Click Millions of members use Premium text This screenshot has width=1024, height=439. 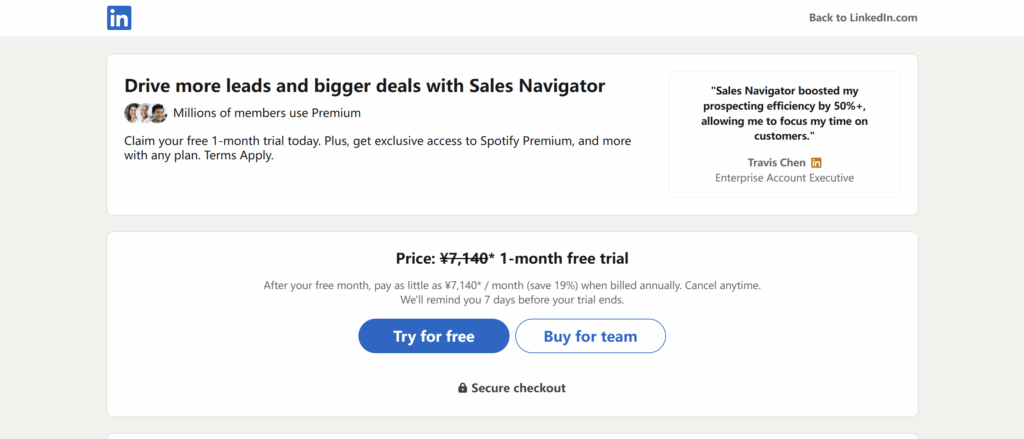coord(266,113)
